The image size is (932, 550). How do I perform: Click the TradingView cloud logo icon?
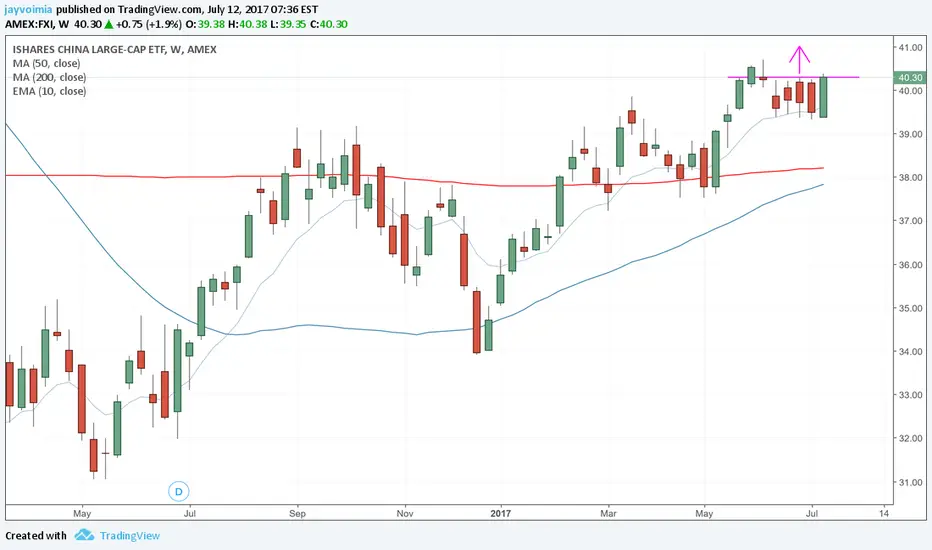84,535
